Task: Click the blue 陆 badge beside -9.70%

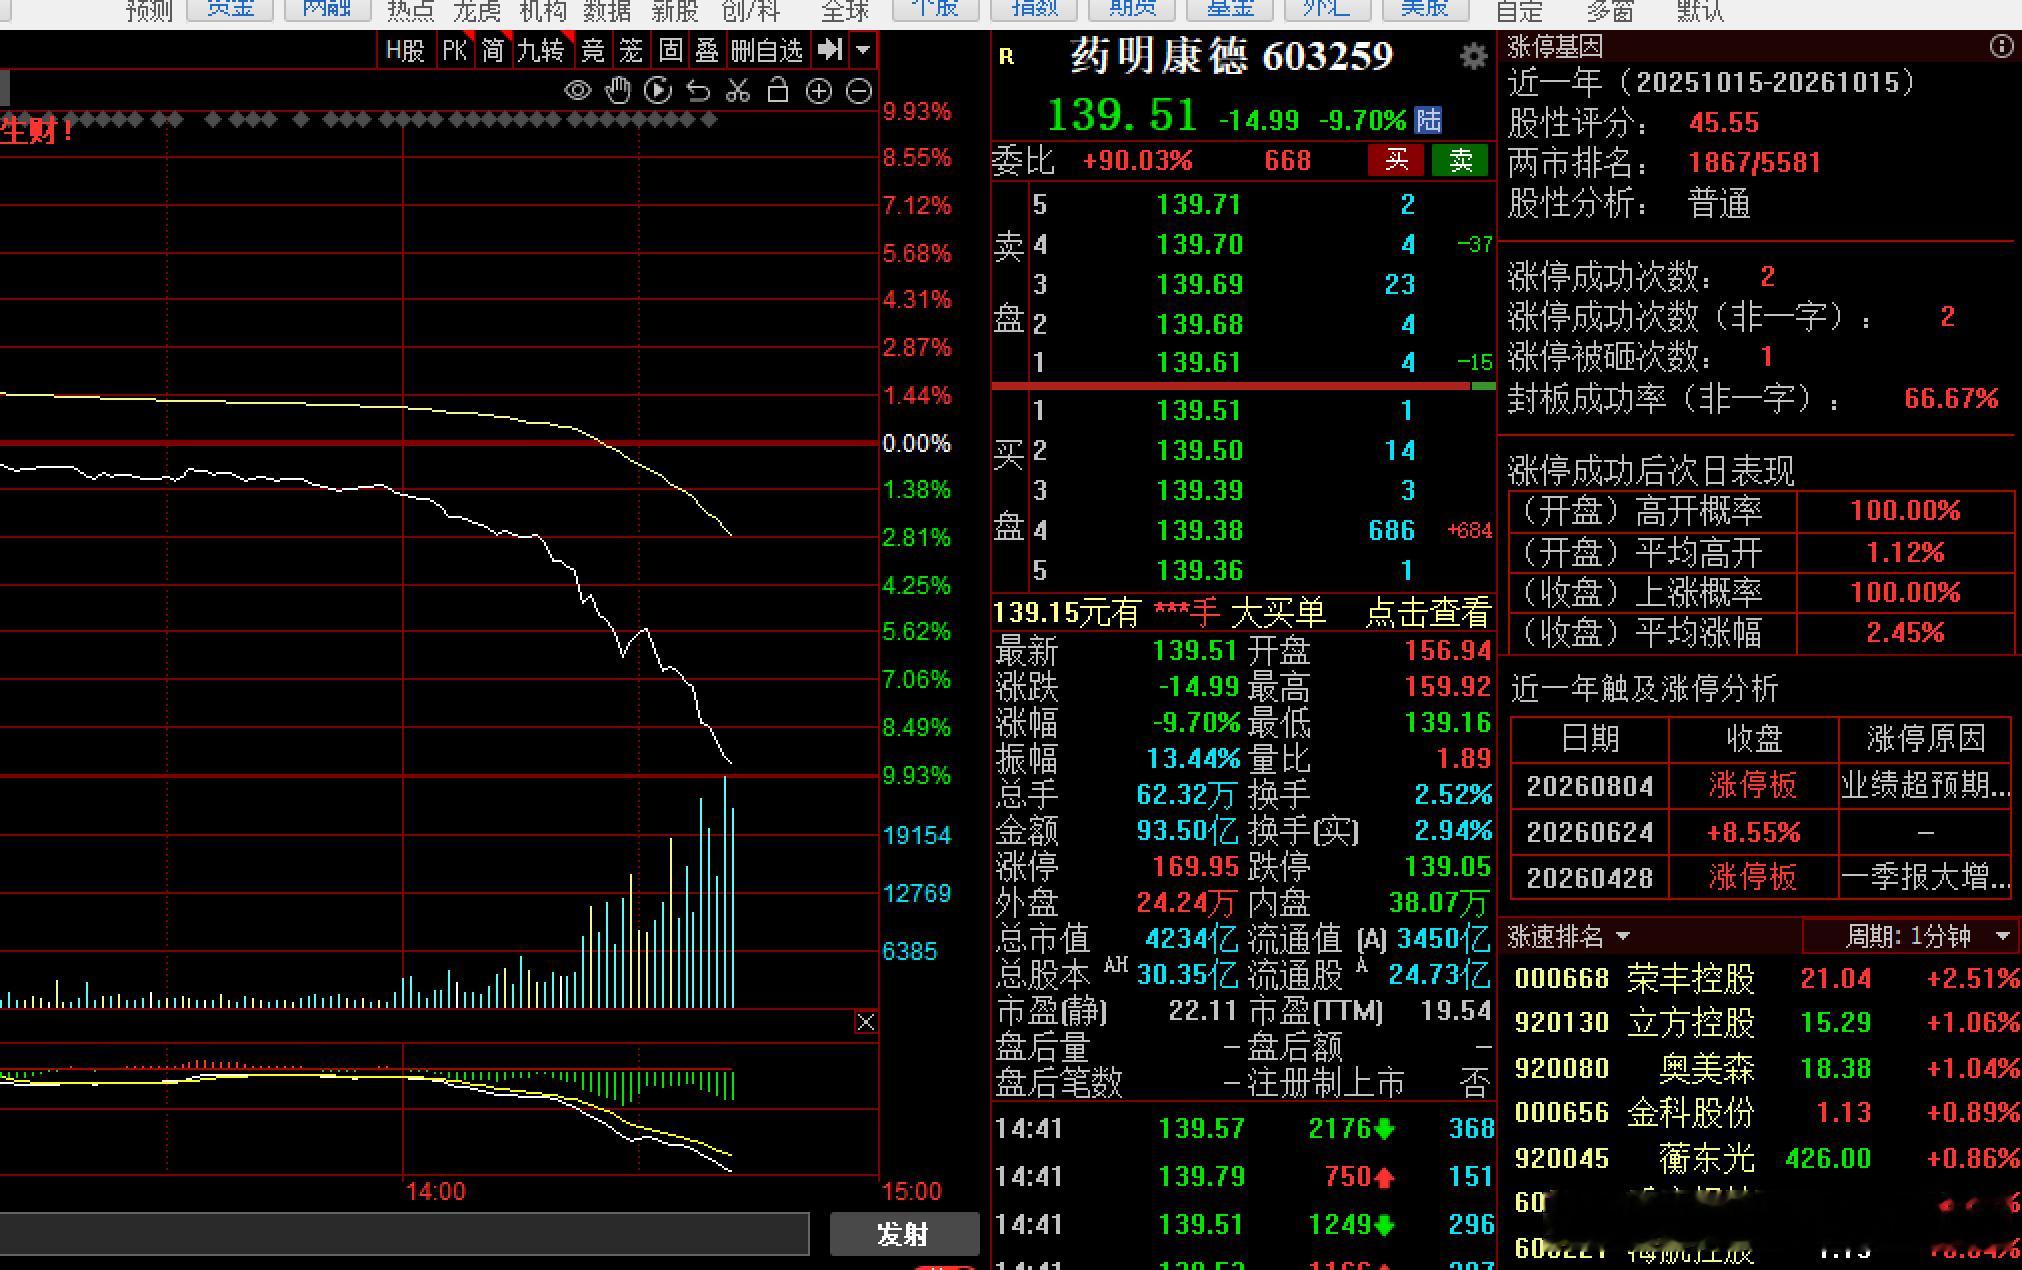Action: 1429,121
